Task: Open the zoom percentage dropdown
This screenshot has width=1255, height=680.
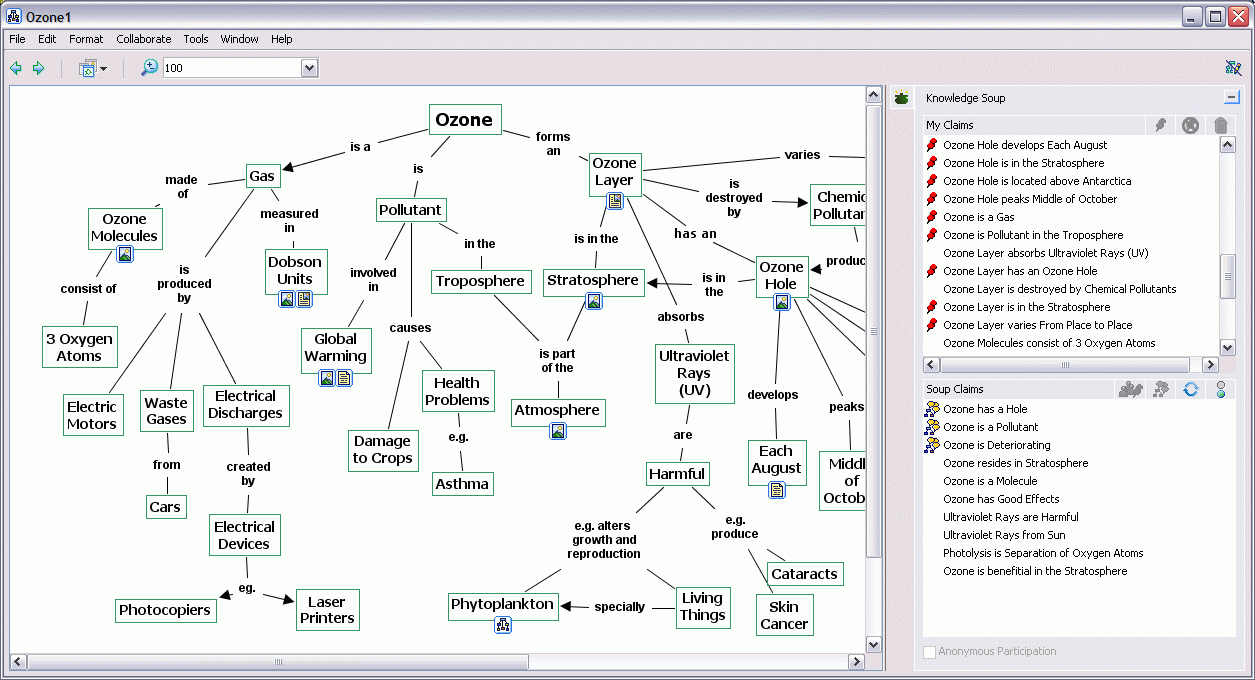Action: click(309, 68)
